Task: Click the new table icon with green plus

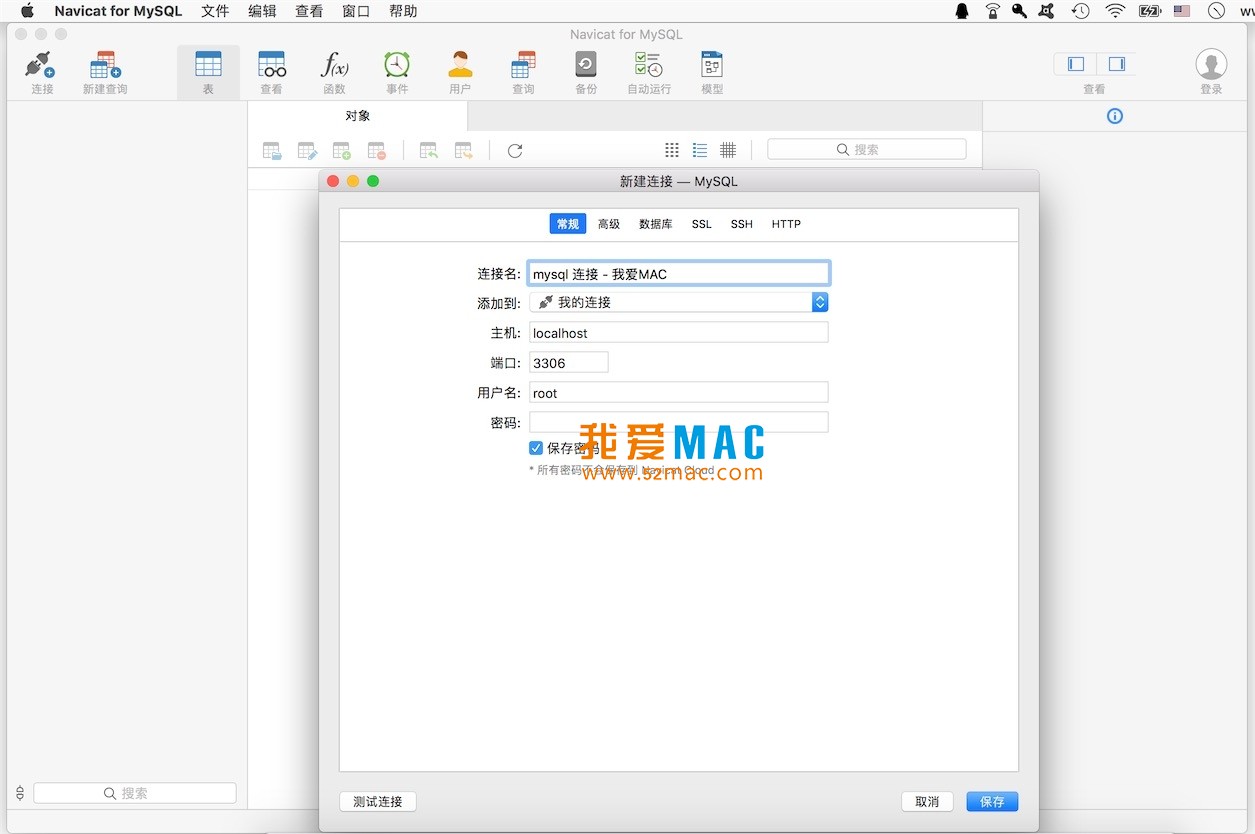Action: (342, 149)
